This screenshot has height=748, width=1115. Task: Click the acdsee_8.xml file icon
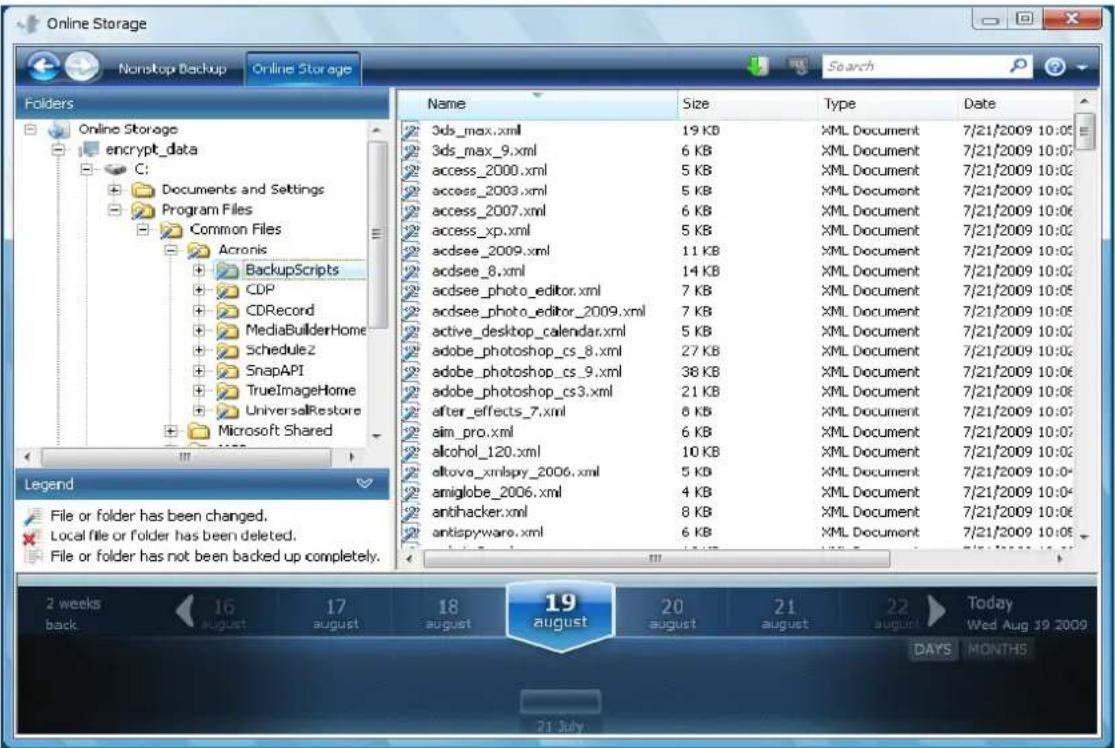click(411, 272)
